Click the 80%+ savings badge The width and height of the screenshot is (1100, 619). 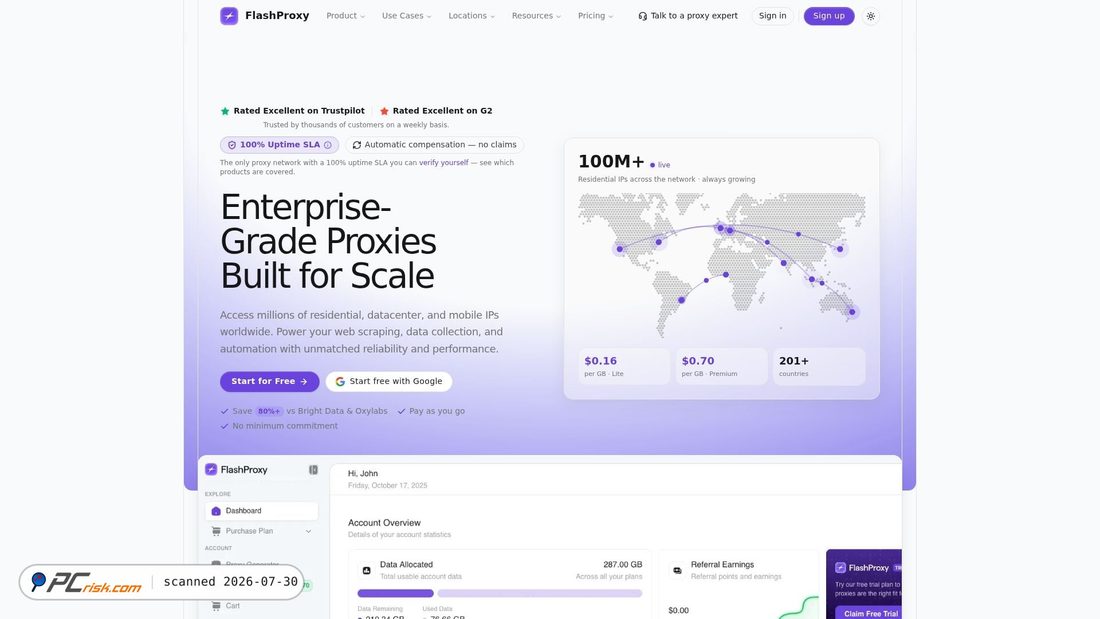pyautogui.click(x=269, y=411)
